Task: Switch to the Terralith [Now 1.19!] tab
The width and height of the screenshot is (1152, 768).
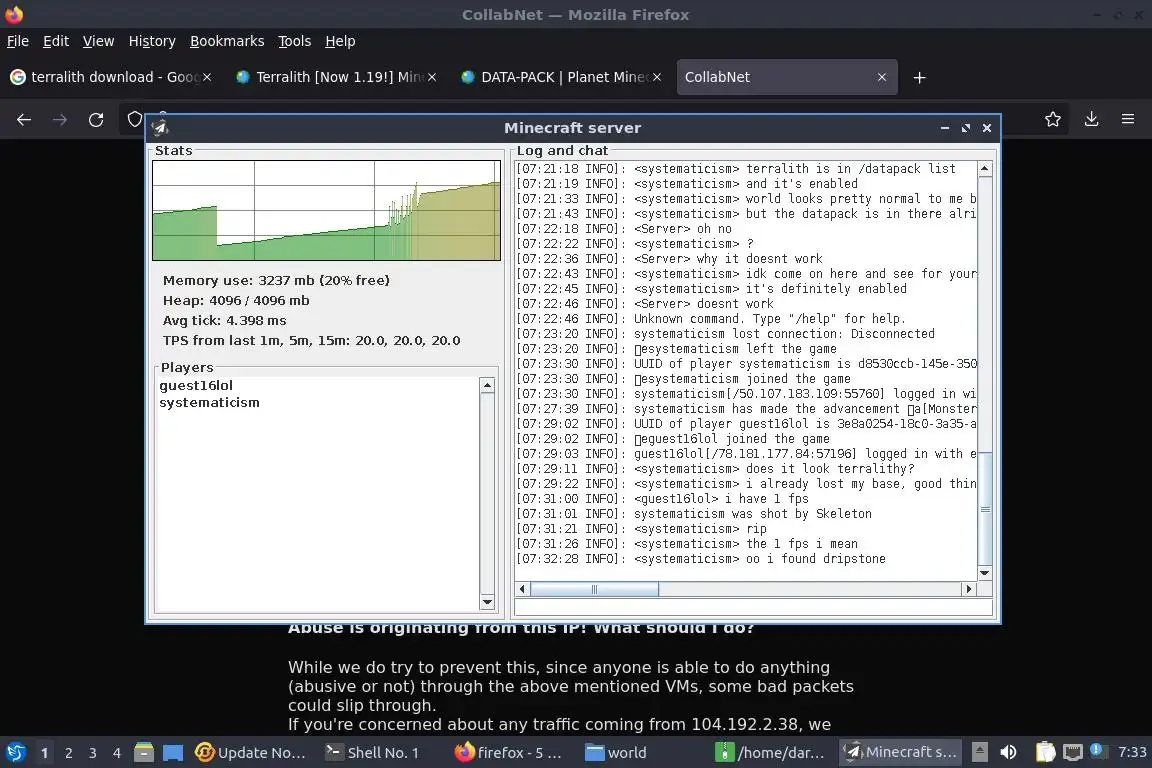Action: click(x=335, y=77)
